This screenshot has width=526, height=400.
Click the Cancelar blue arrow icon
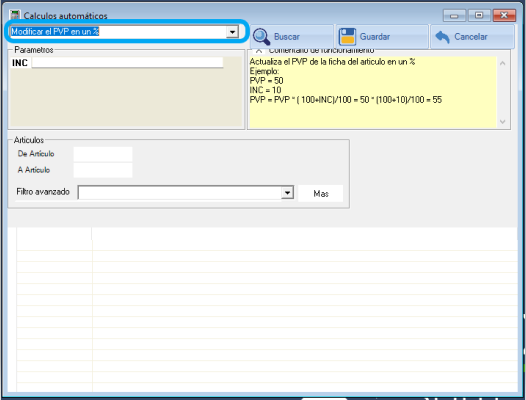tap(442, 37)
